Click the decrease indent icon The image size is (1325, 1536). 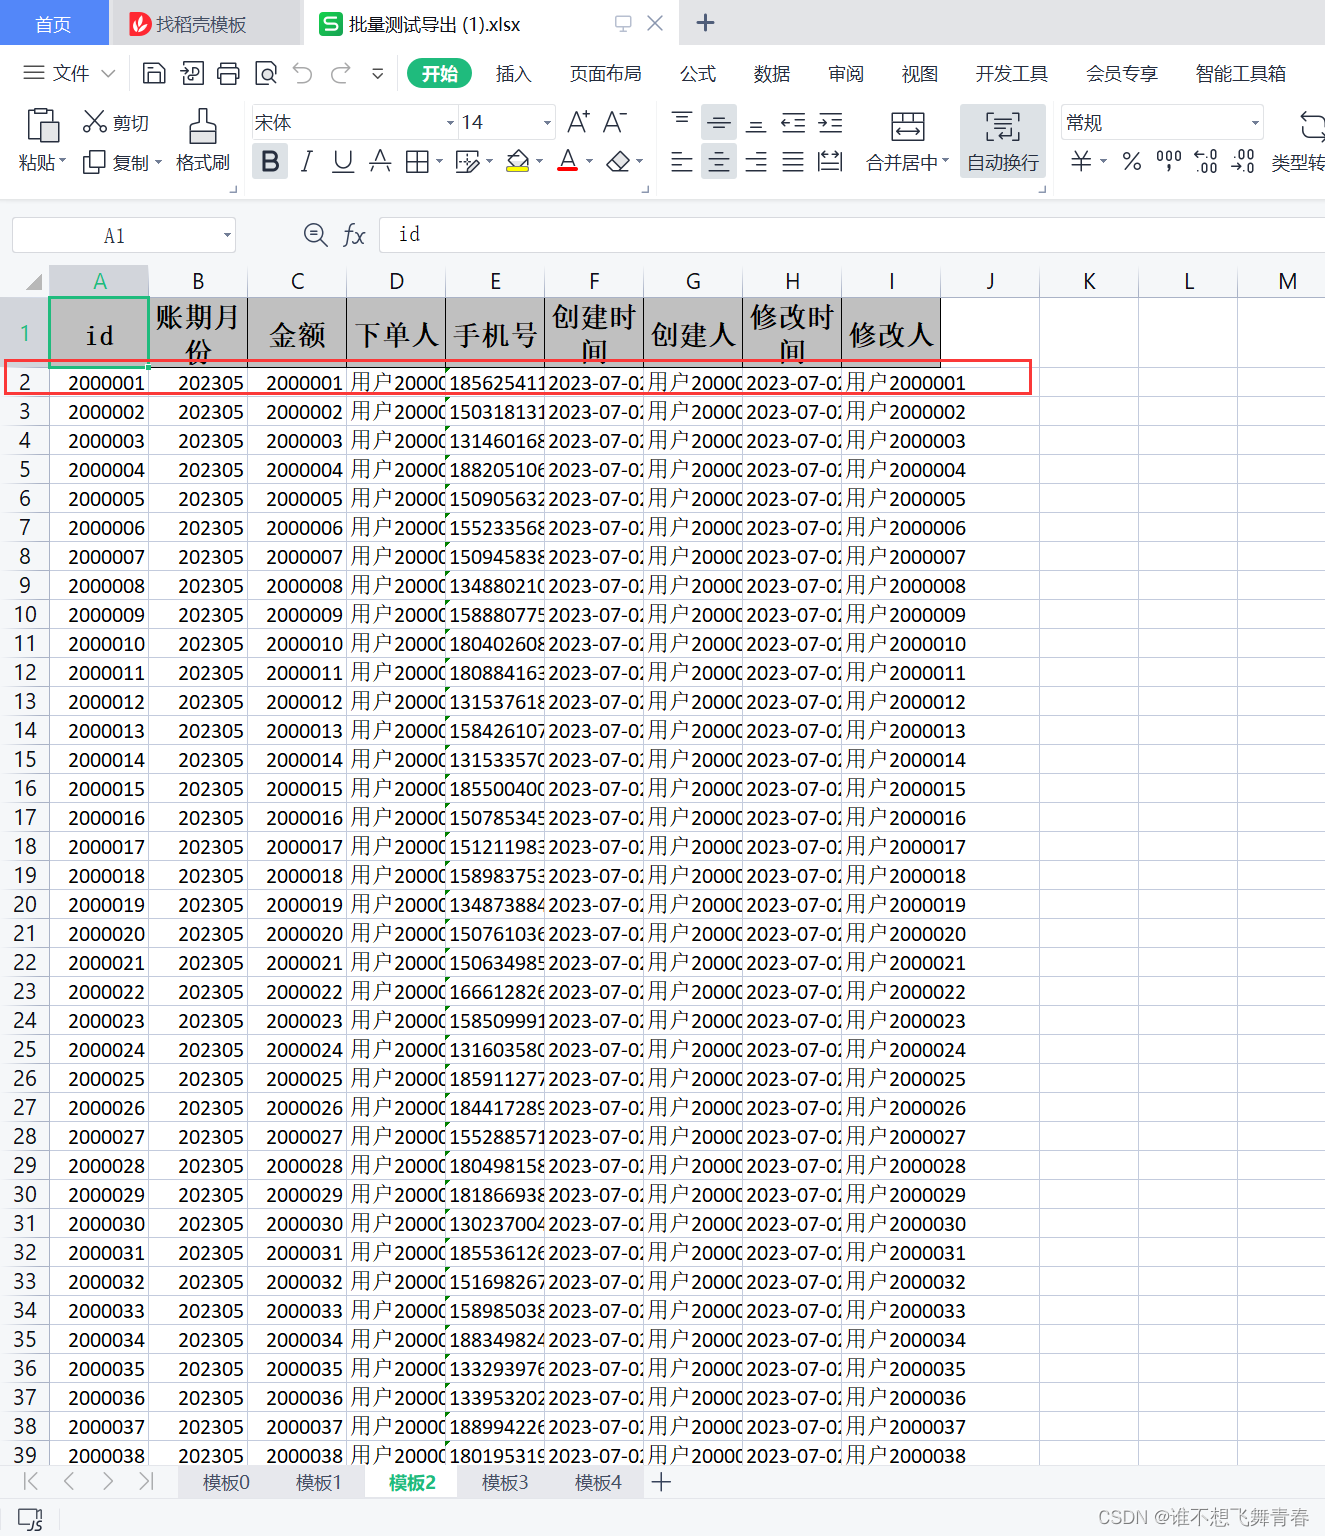(793, 122)
